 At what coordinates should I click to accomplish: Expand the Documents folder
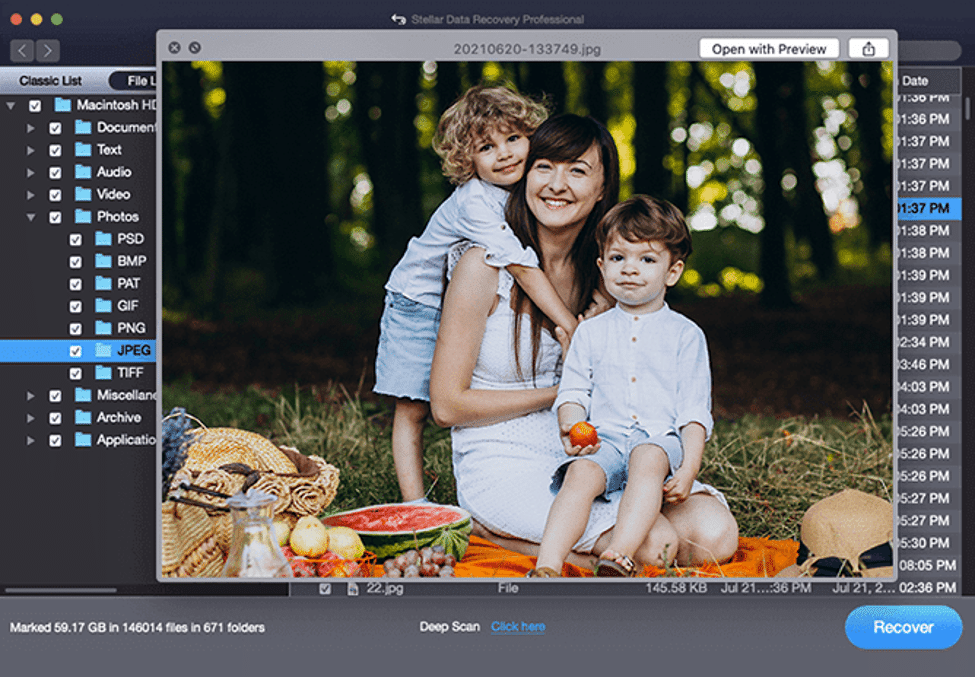[28, 126]
